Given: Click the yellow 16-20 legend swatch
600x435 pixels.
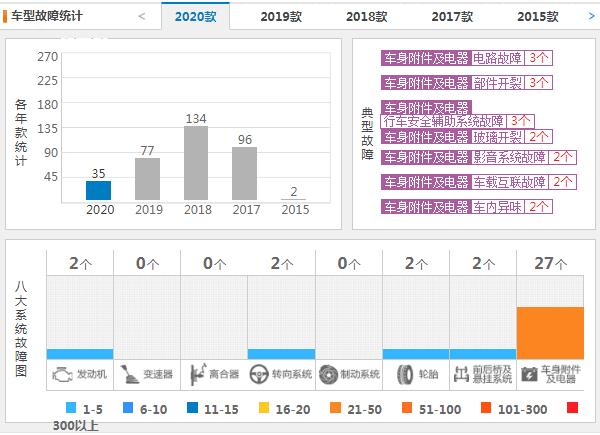Looking at the screenshot, I should pos(264,407).
